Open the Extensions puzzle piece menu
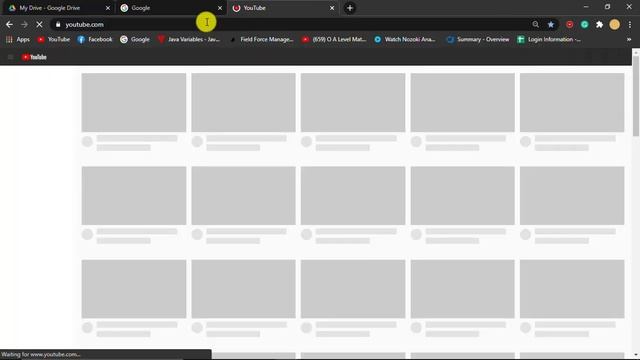The image size is (640, 360). click(x=599, y=24)
